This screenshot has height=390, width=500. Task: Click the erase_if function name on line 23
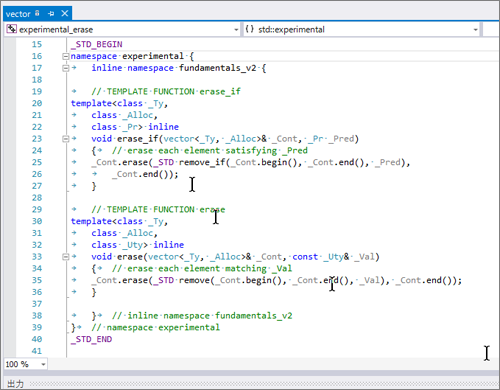coord(137,139)
